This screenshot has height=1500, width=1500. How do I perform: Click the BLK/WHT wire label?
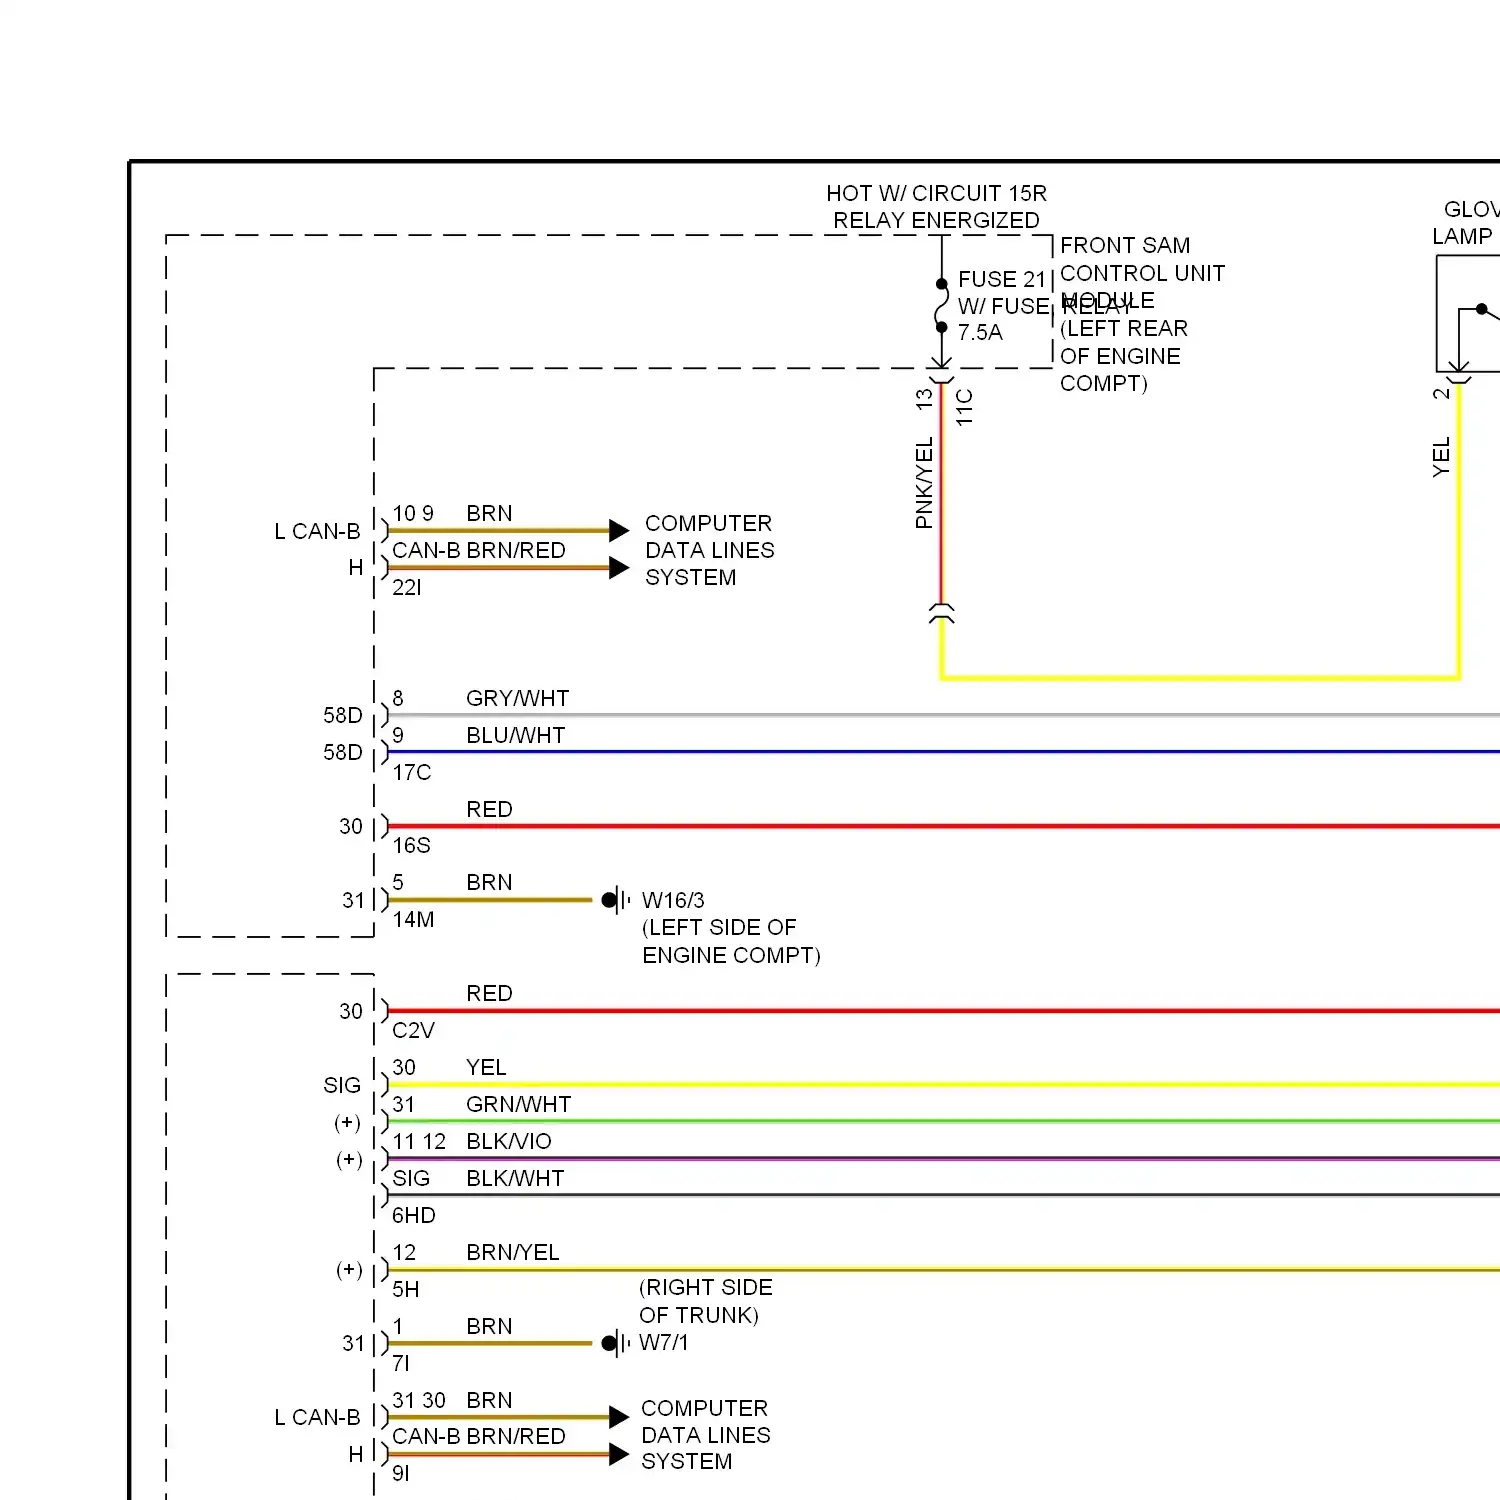tap(515, 1178)
